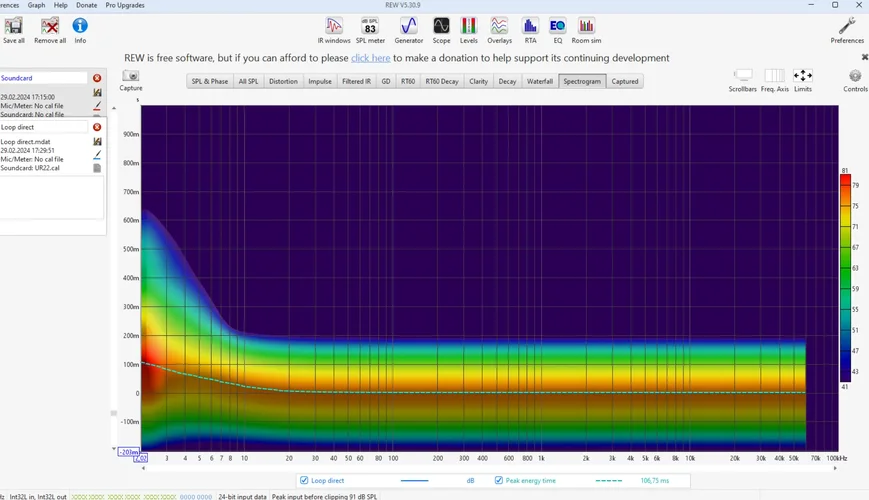
Task: Open the graph Controls panel
Action: [x=855, y=76]
